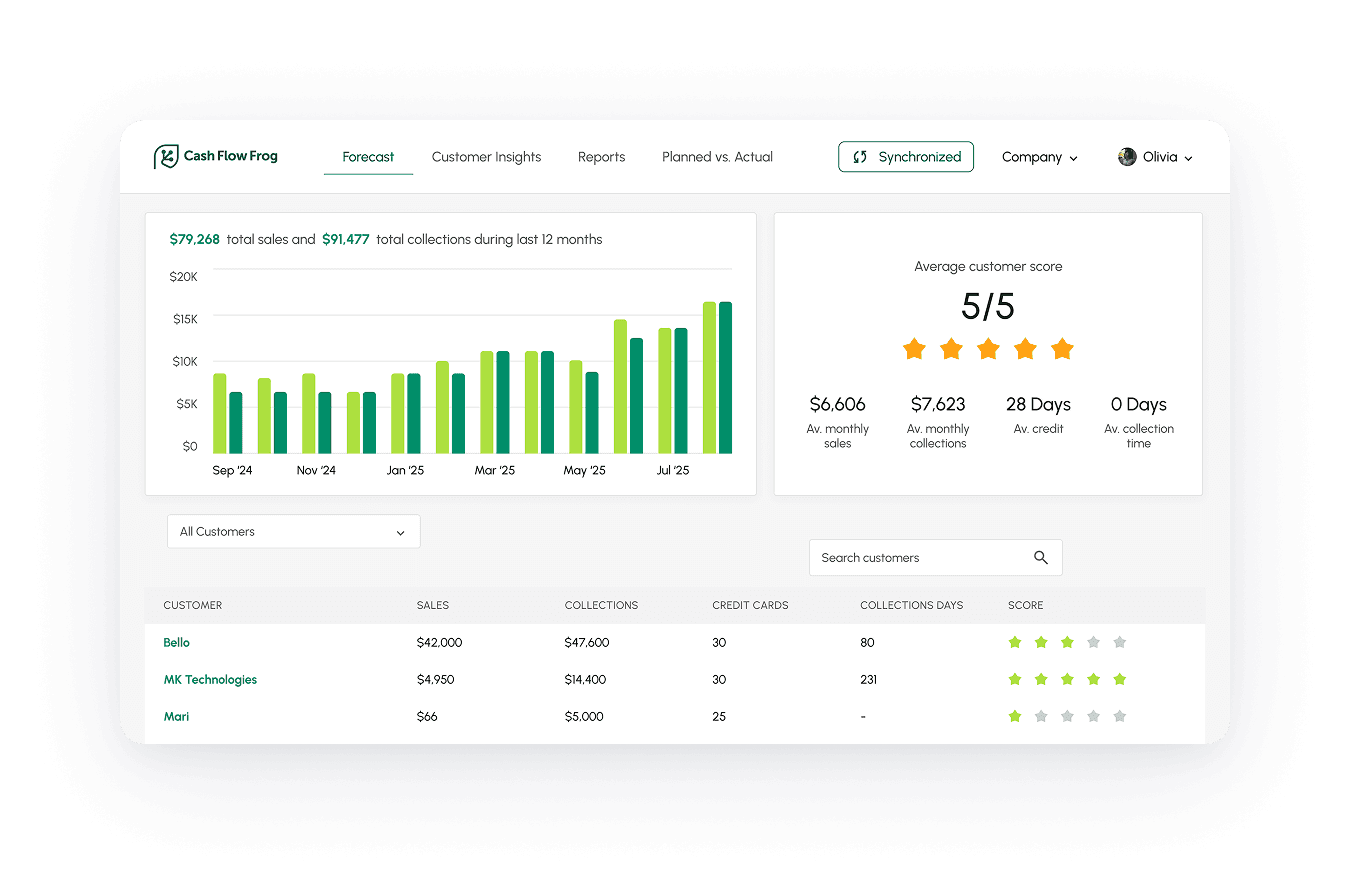Click the first star in Mari's score
1350x892 pixels.
coord(1015,716)
